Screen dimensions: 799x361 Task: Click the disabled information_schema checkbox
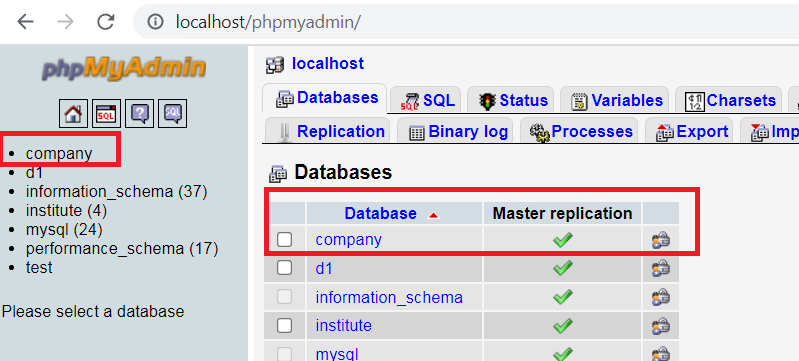click(284, 296)
